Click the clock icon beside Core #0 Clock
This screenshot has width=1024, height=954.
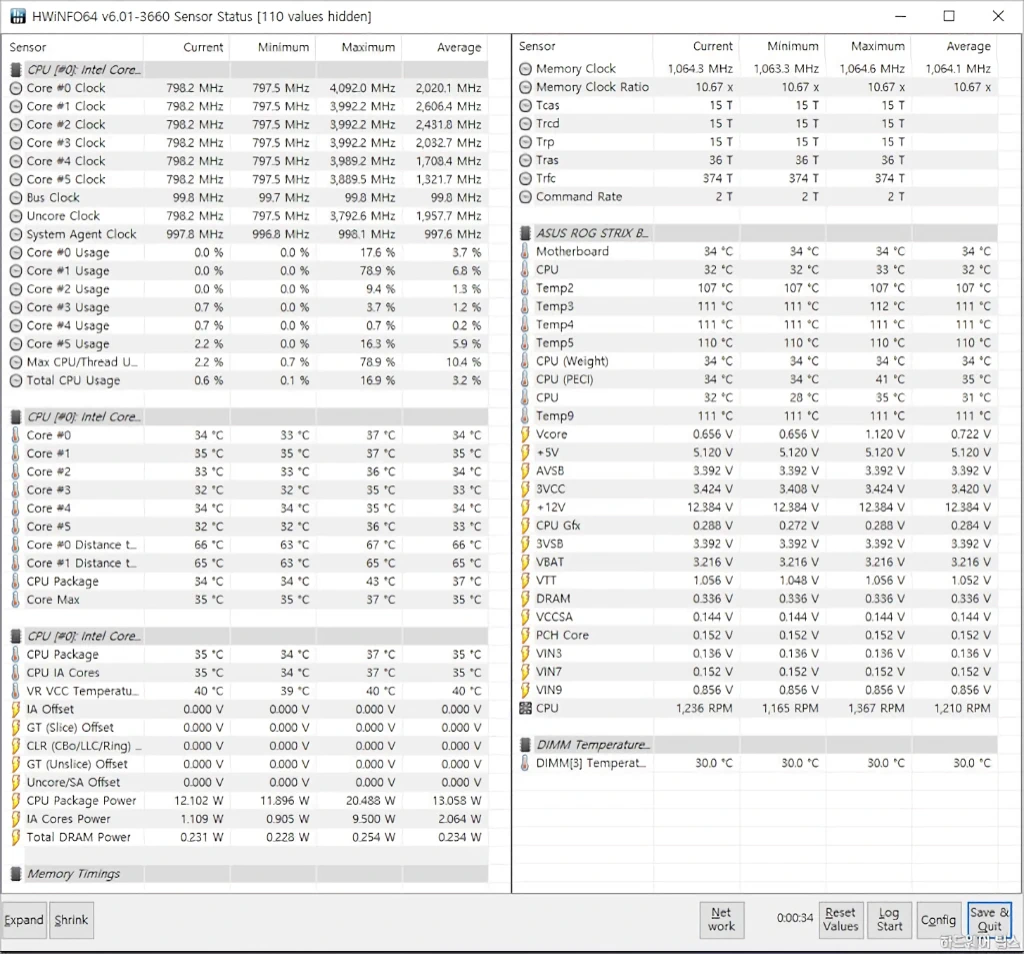16,88
